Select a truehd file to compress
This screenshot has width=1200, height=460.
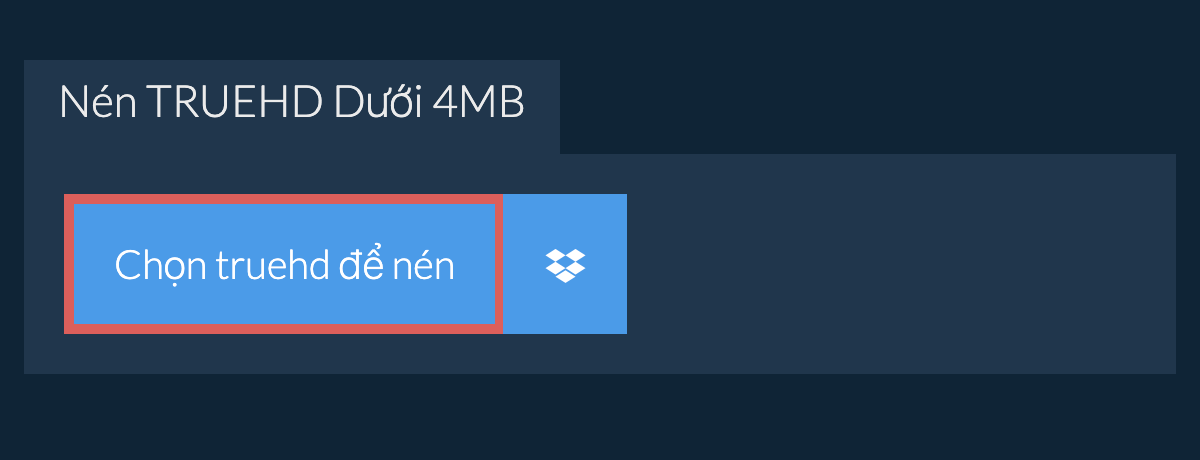point(284,264)
